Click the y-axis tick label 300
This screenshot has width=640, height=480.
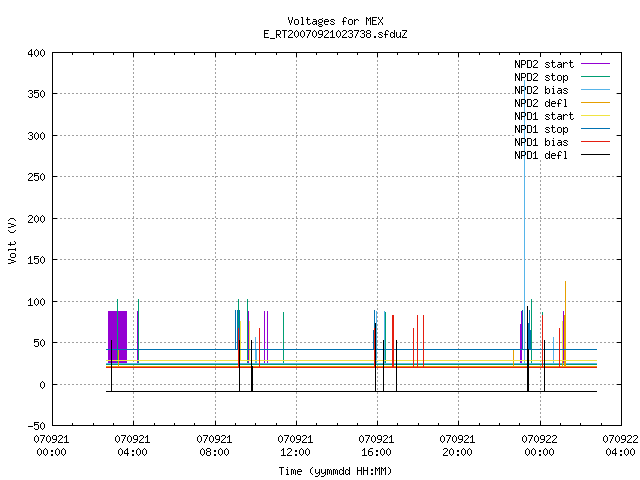tap(36, 136)
